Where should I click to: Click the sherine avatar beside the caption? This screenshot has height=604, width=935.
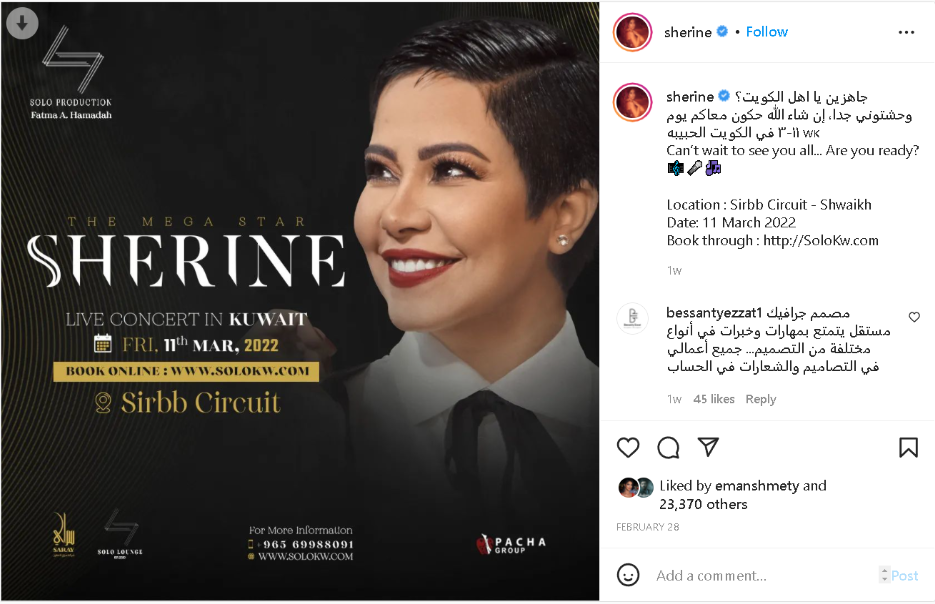(x=632, y=102)
